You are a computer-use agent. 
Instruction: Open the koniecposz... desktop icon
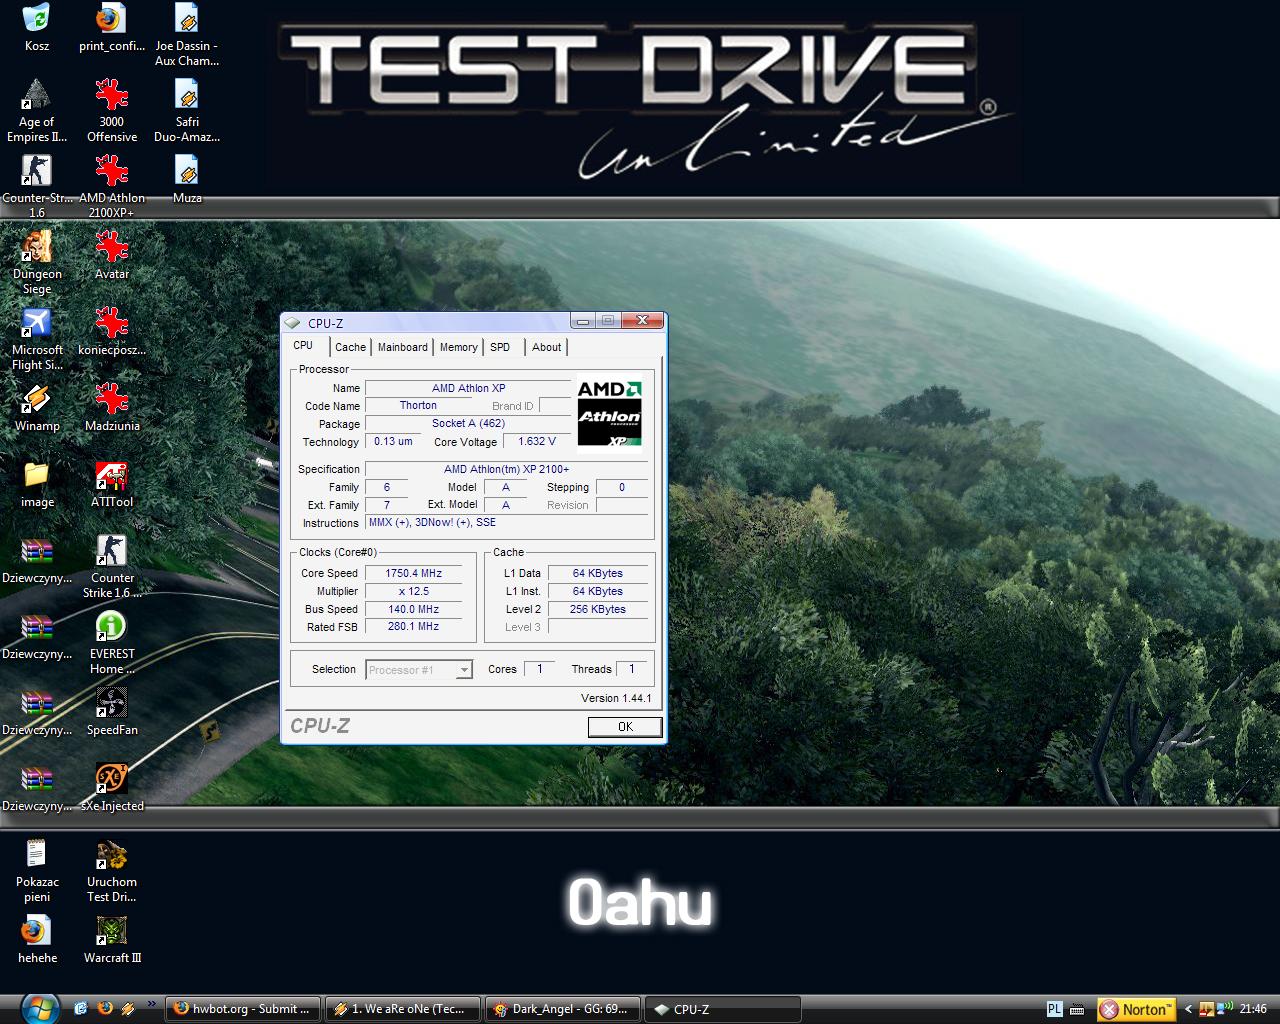pyautogui.click(x=111, y=332)
